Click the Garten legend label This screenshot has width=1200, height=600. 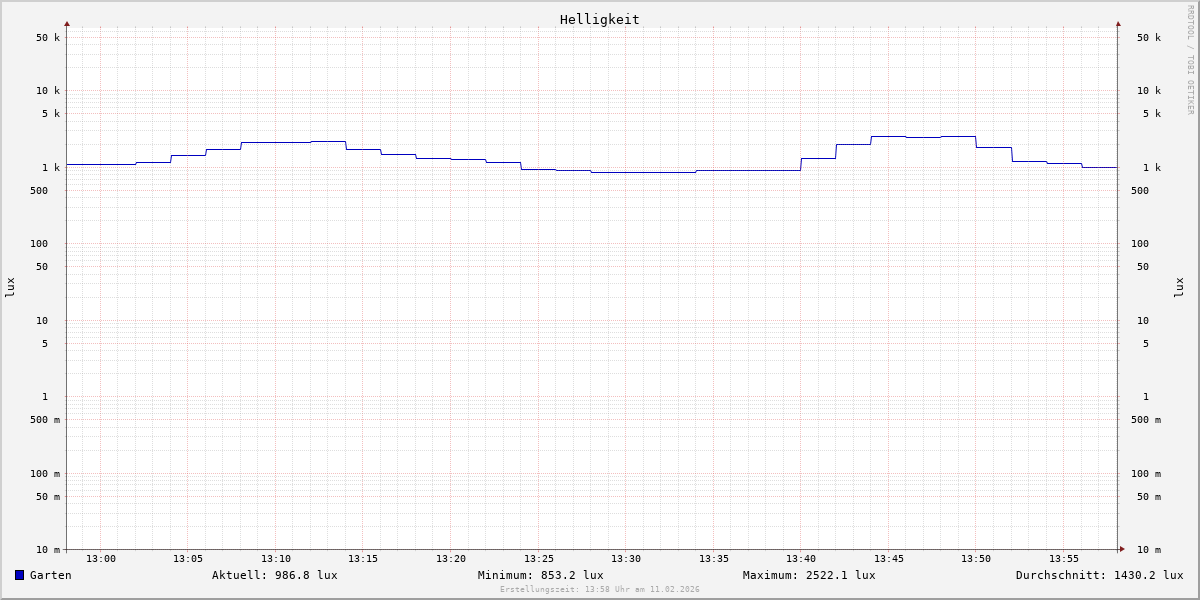tap(50, 575)
